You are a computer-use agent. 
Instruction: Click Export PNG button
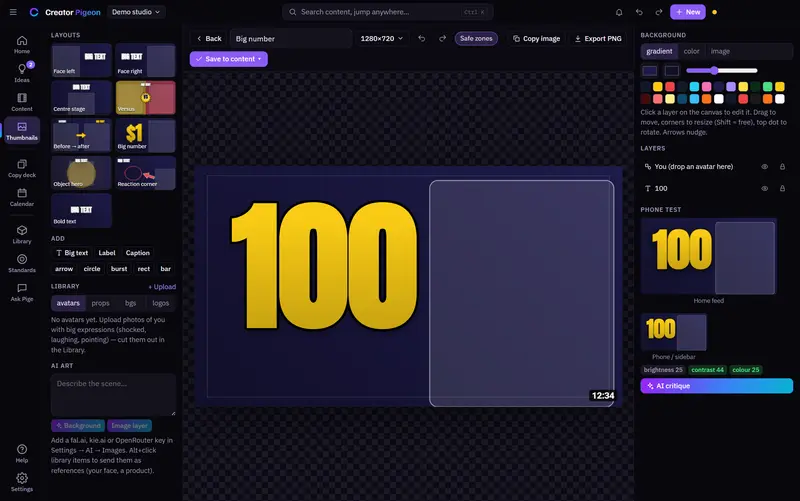(598, 38)
